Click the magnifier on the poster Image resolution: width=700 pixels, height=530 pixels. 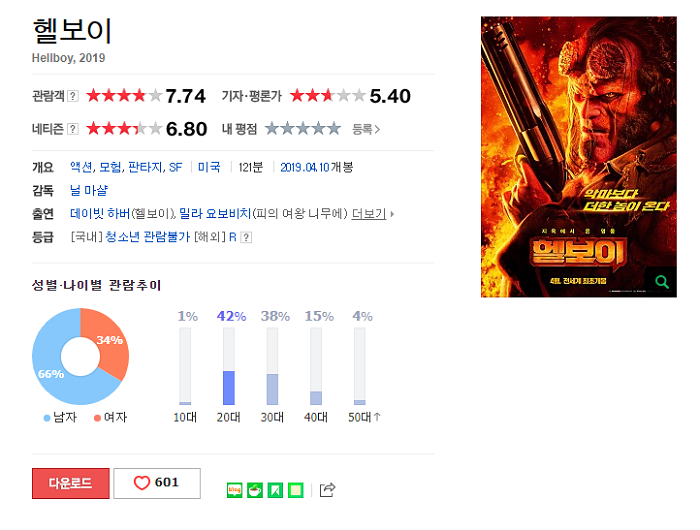click(x=662, y=282)
